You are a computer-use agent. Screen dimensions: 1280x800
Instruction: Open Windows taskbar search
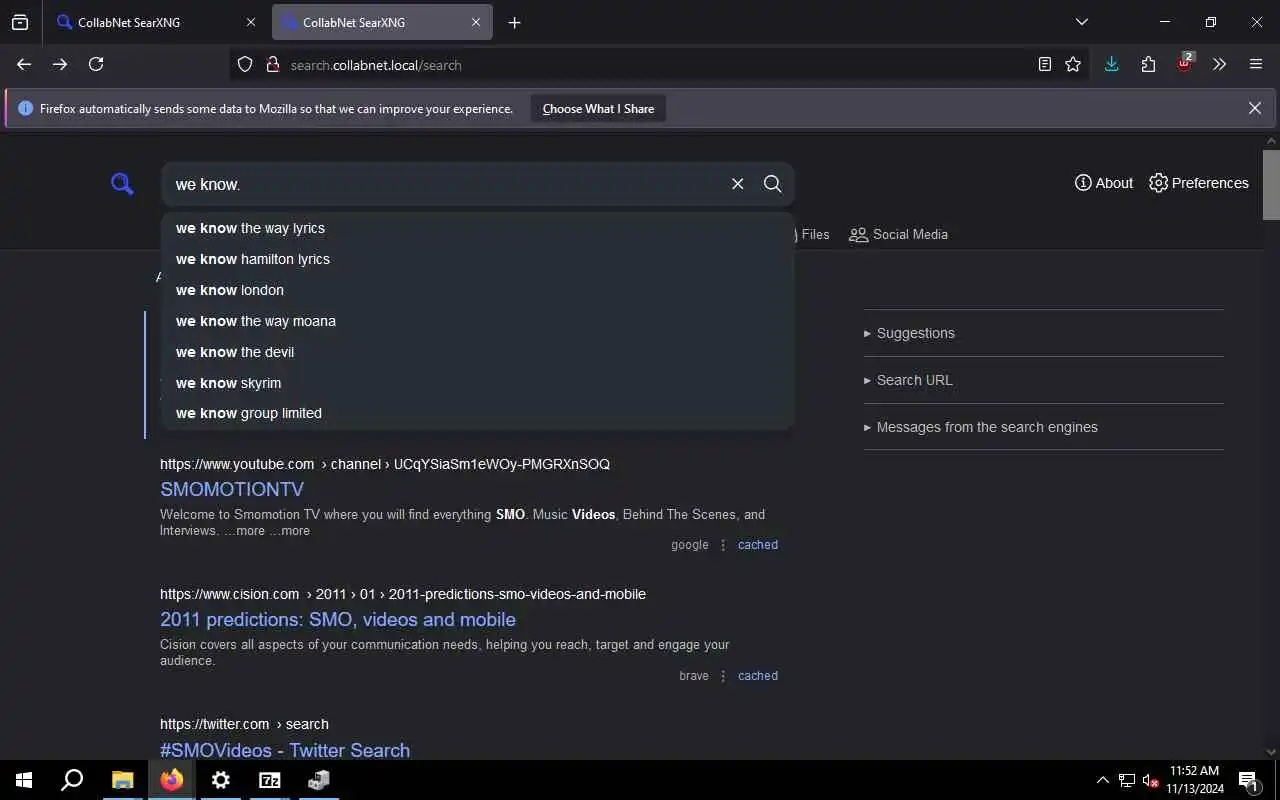[x=72, y=780]
